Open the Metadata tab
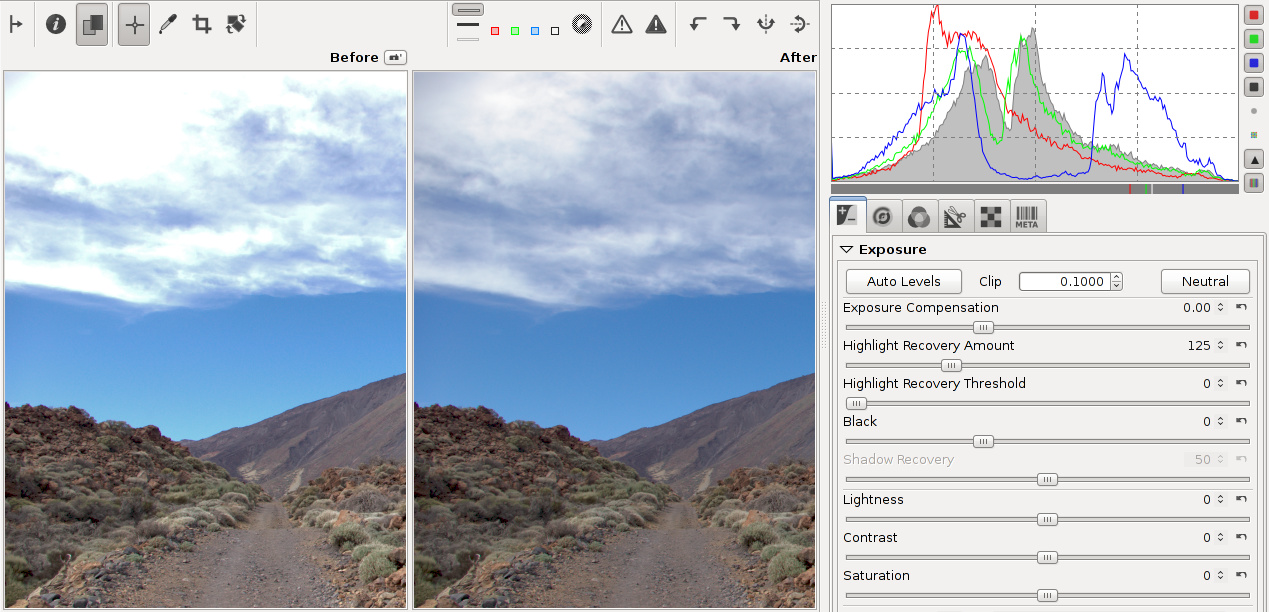Image resolution: width=1269 pixels, height=612 pixels. (1027, 216)
